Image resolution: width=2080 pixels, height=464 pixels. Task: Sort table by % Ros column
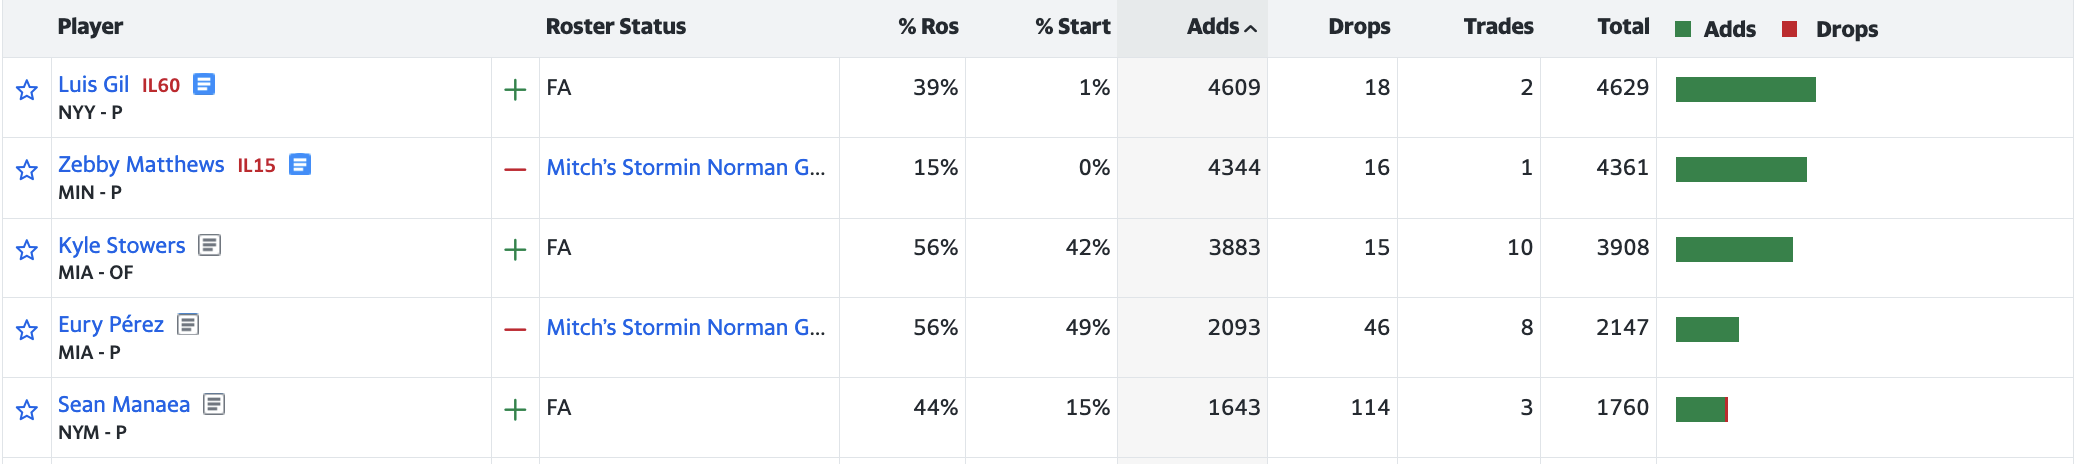coord(928,27)
